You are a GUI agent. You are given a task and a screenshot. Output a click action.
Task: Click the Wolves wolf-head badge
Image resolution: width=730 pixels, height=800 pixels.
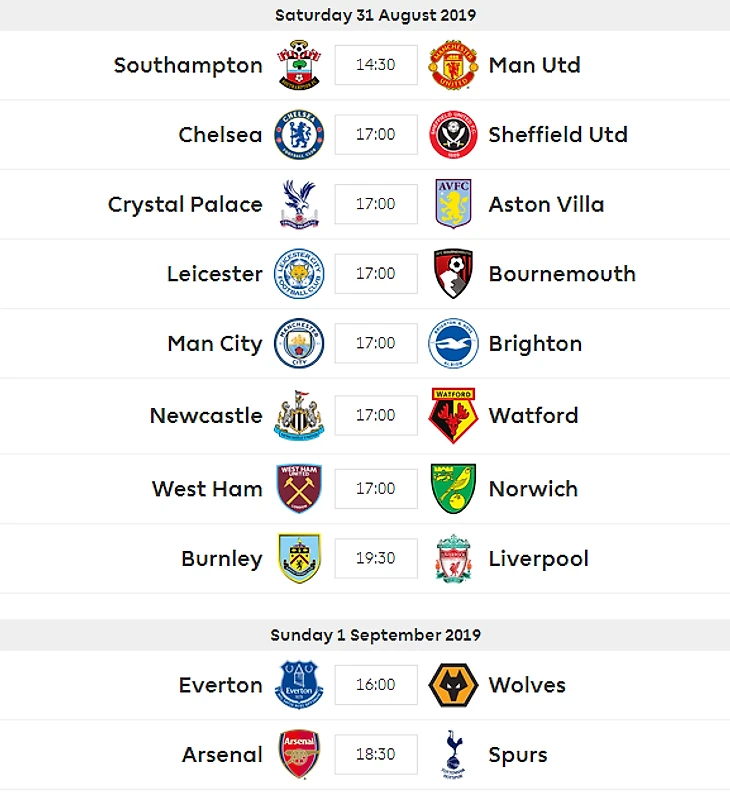453,685
